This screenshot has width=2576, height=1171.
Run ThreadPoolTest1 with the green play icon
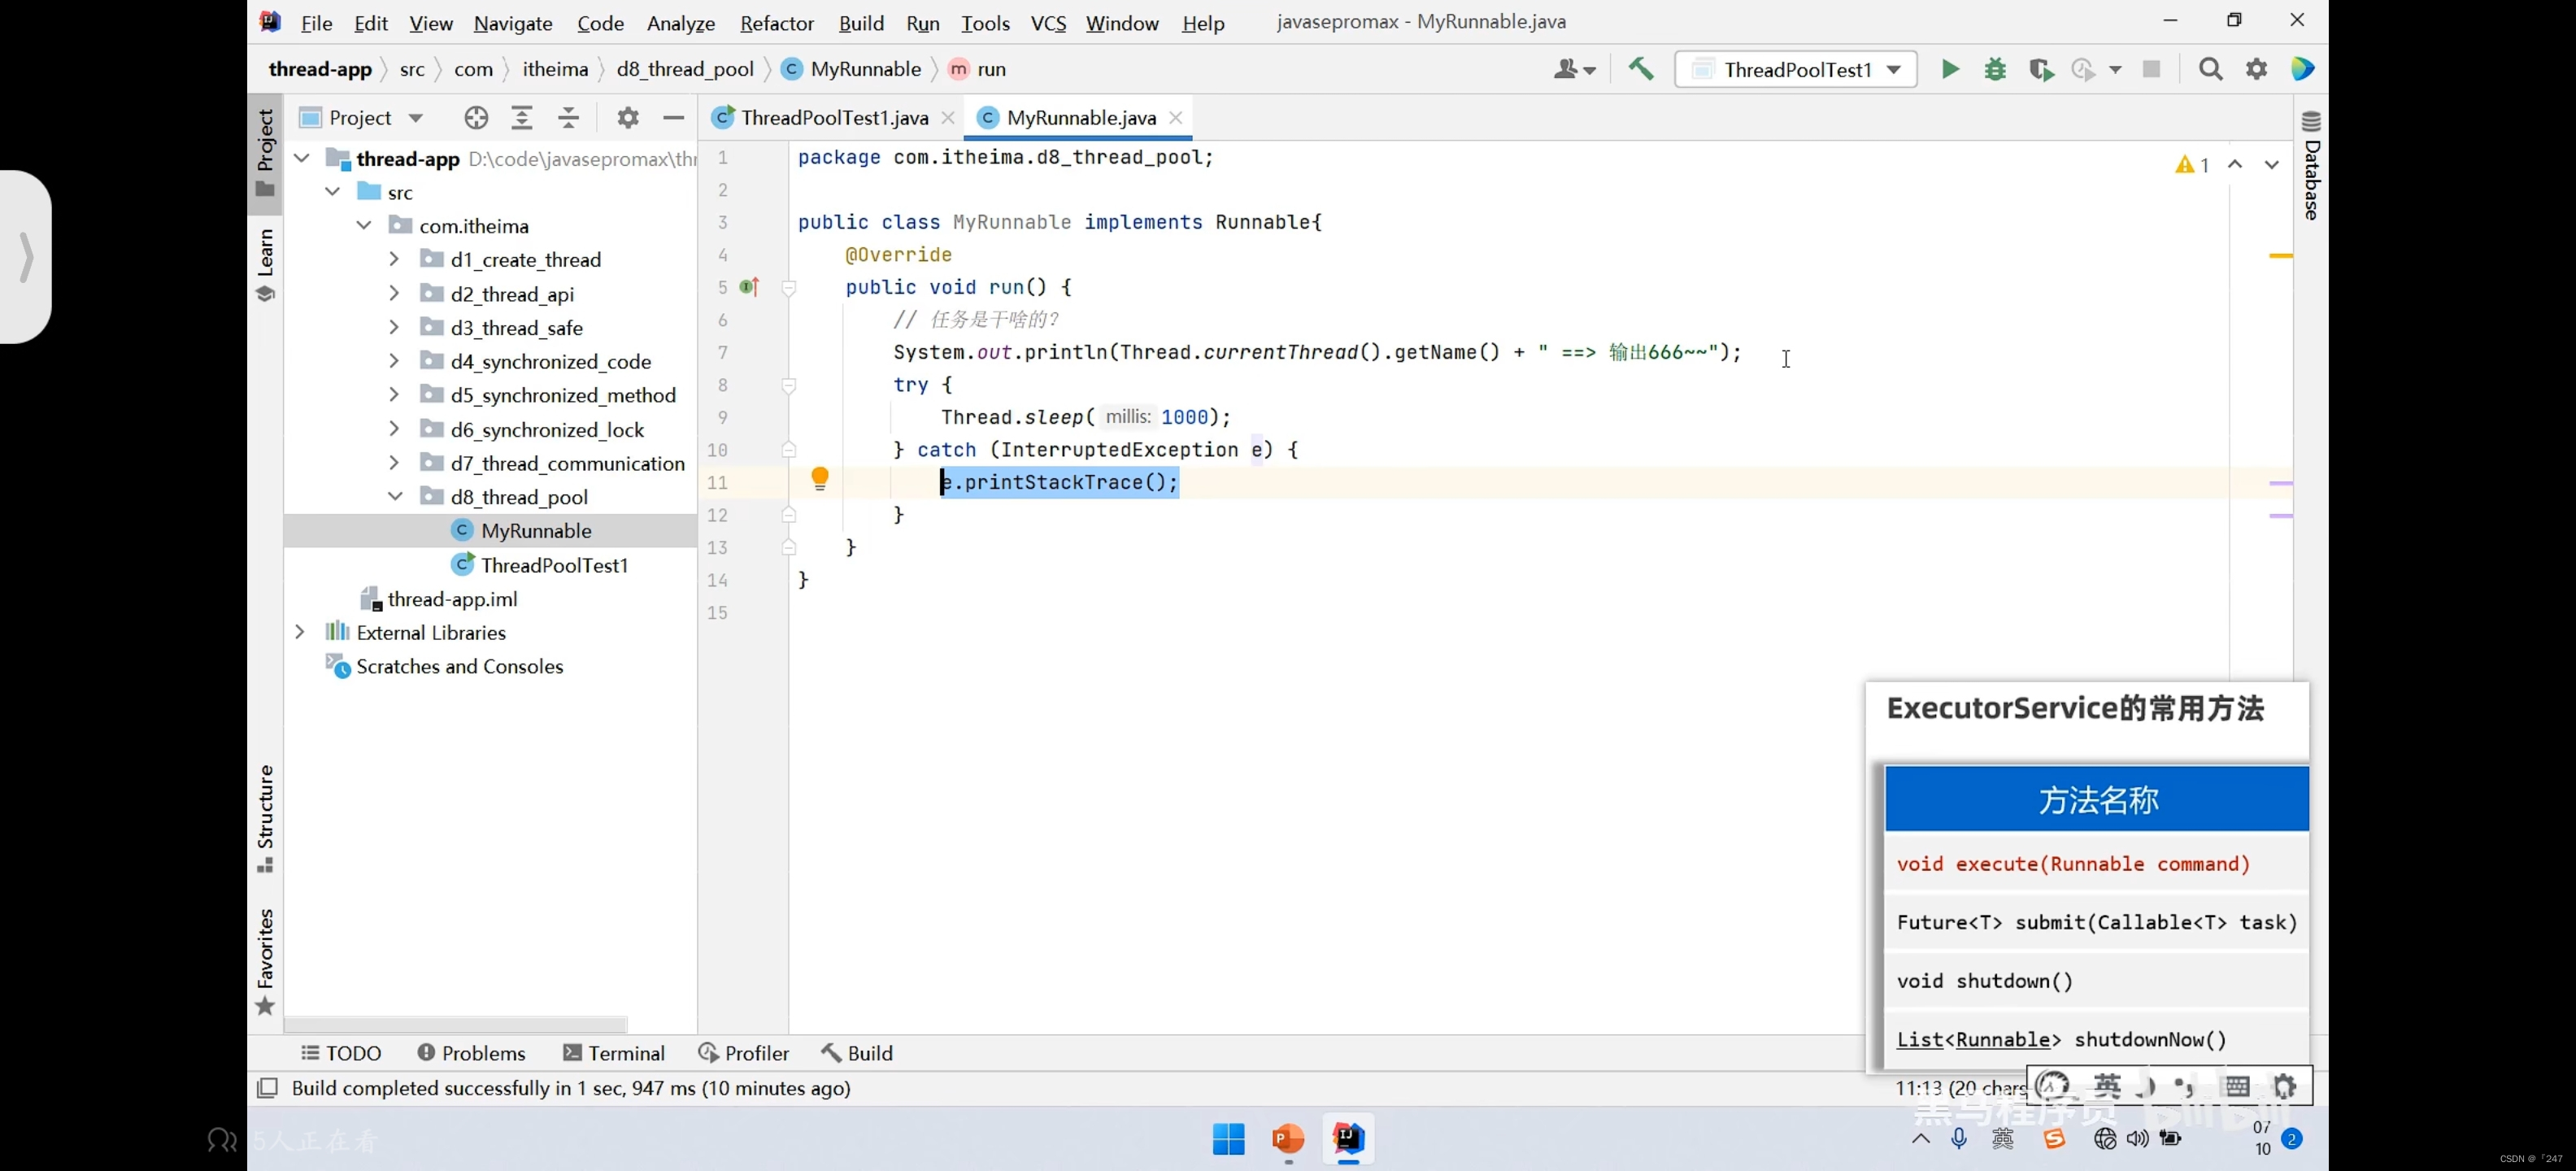tap(1950, 69)
